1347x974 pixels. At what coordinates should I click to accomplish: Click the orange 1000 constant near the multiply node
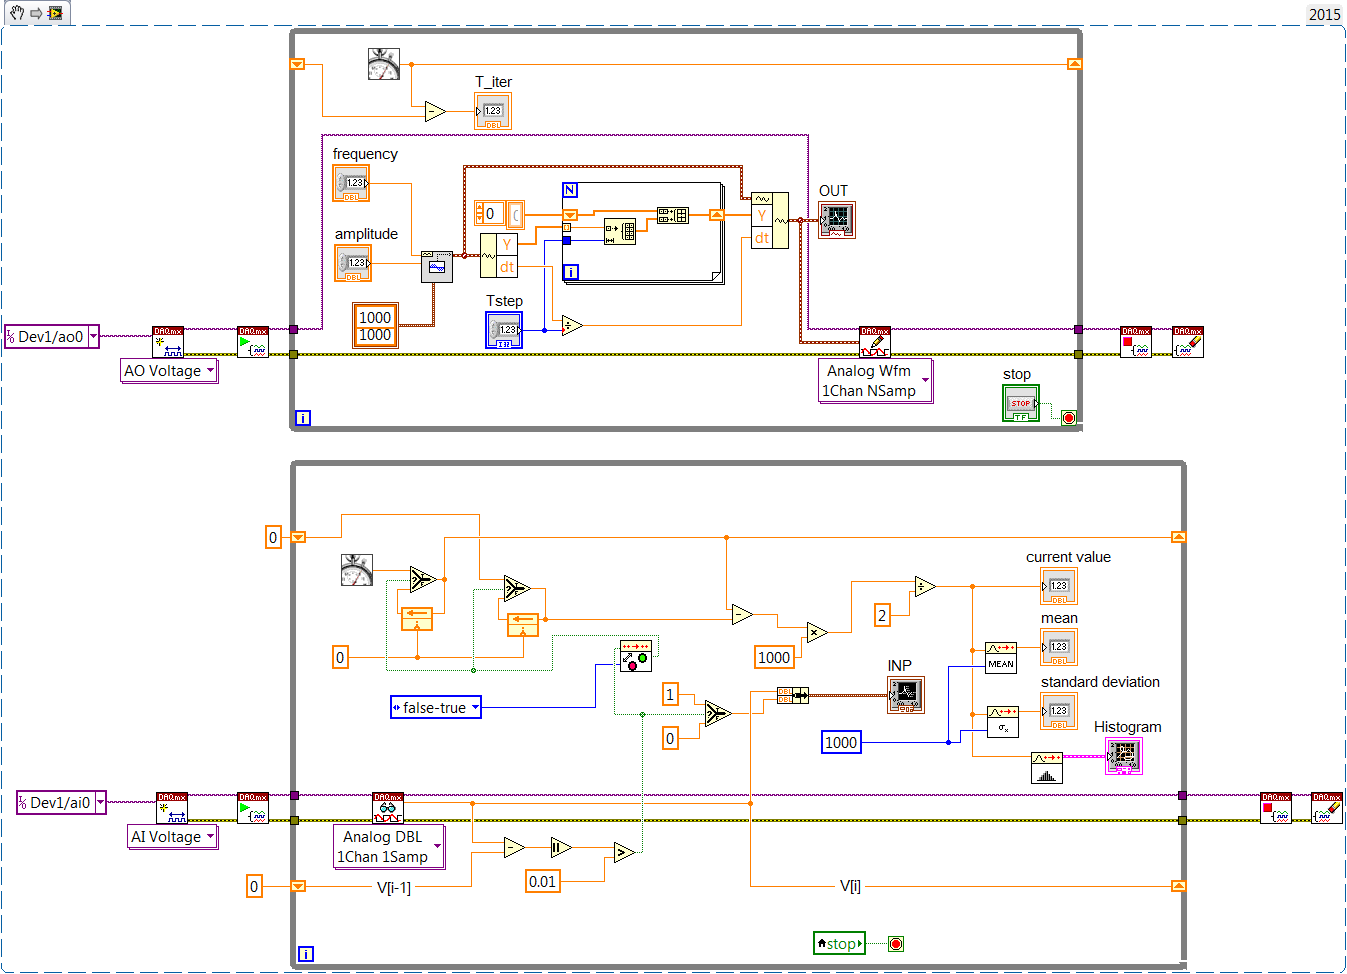point(774,657)
